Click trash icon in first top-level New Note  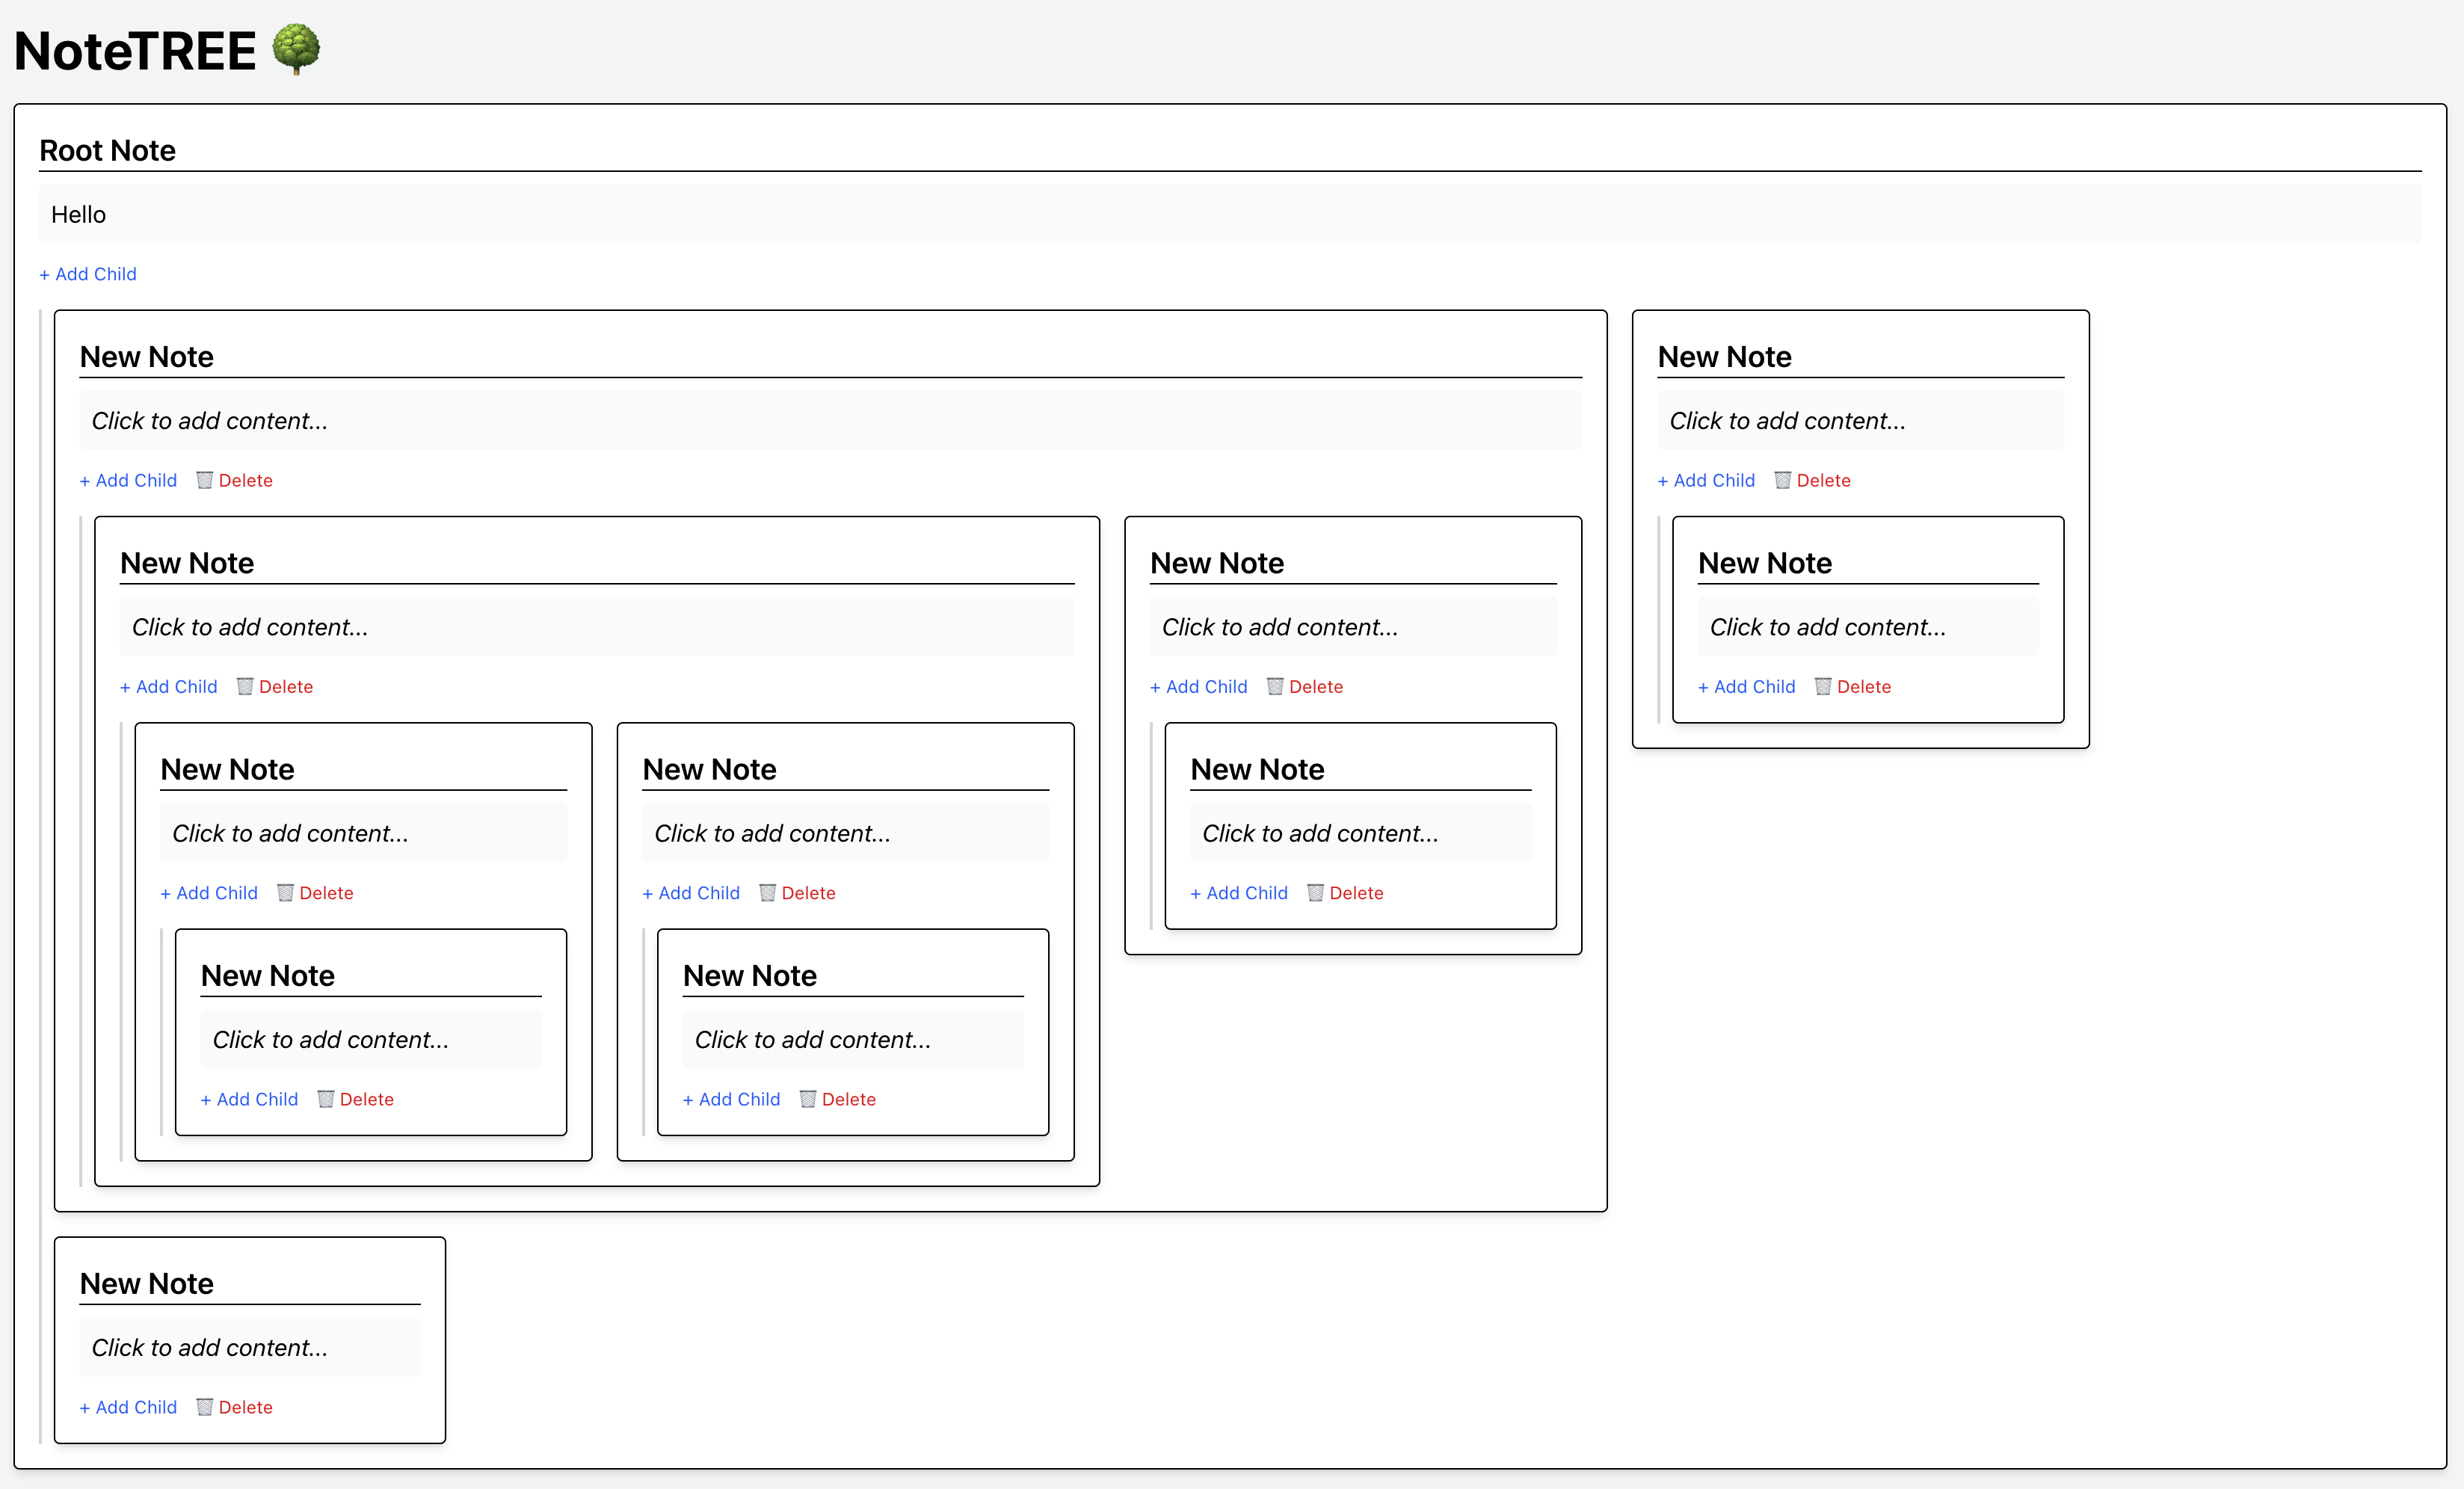205,480
